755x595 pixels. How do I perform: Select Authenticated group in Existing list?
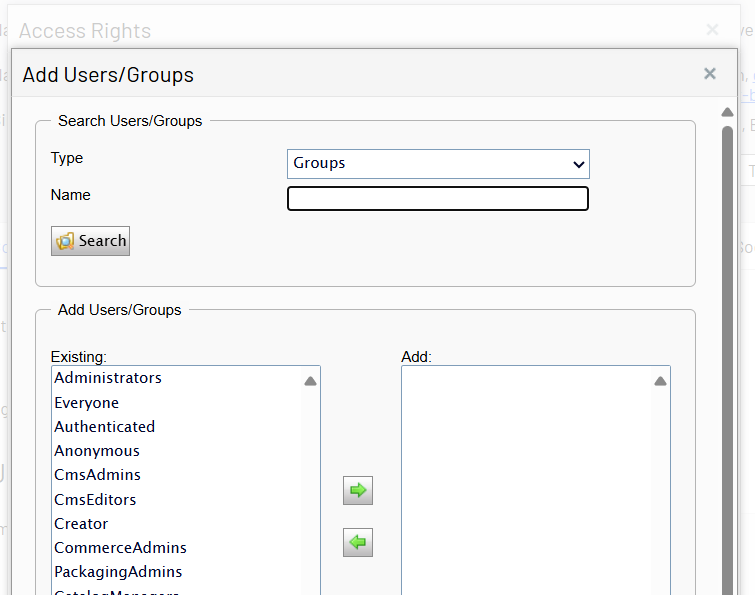(x=105, y=427)
